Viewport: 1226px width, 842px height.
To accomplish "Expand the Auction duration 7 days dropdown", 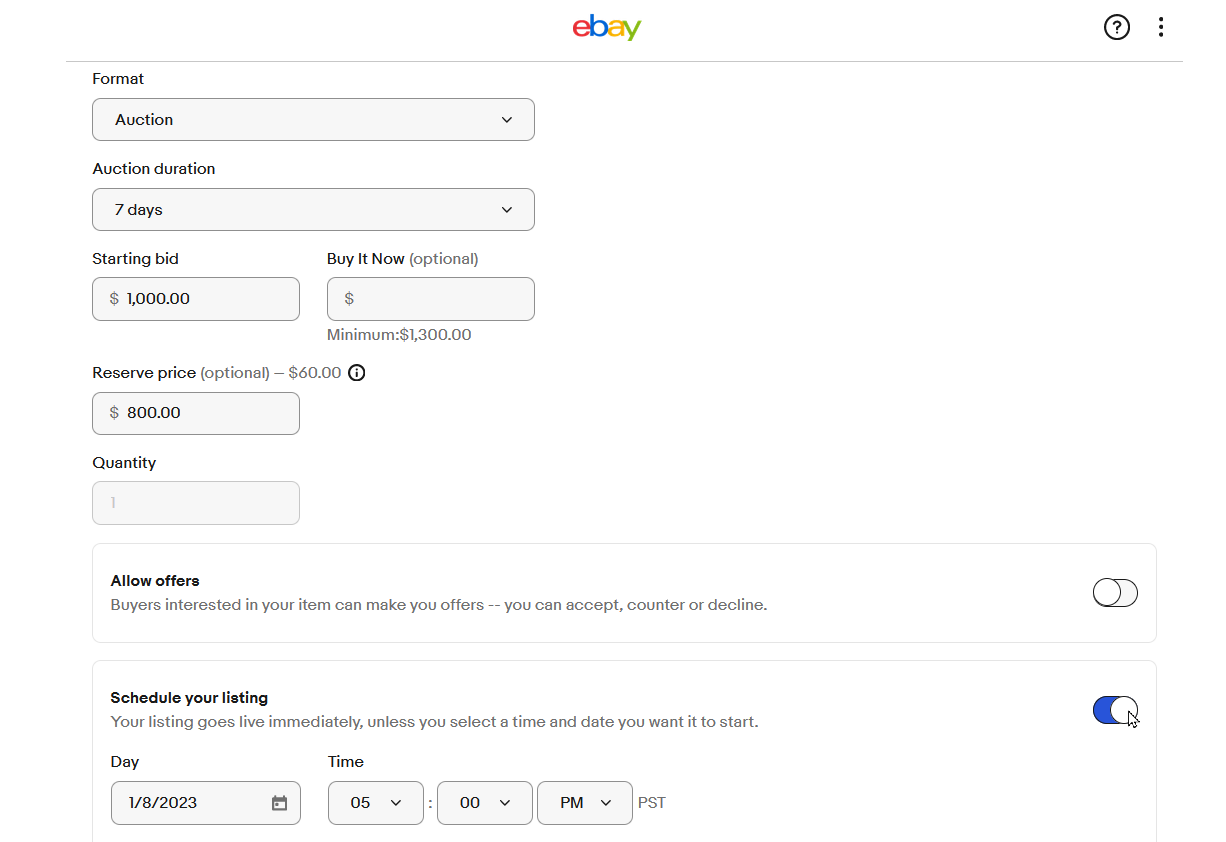I will click(x=313, y=210).
